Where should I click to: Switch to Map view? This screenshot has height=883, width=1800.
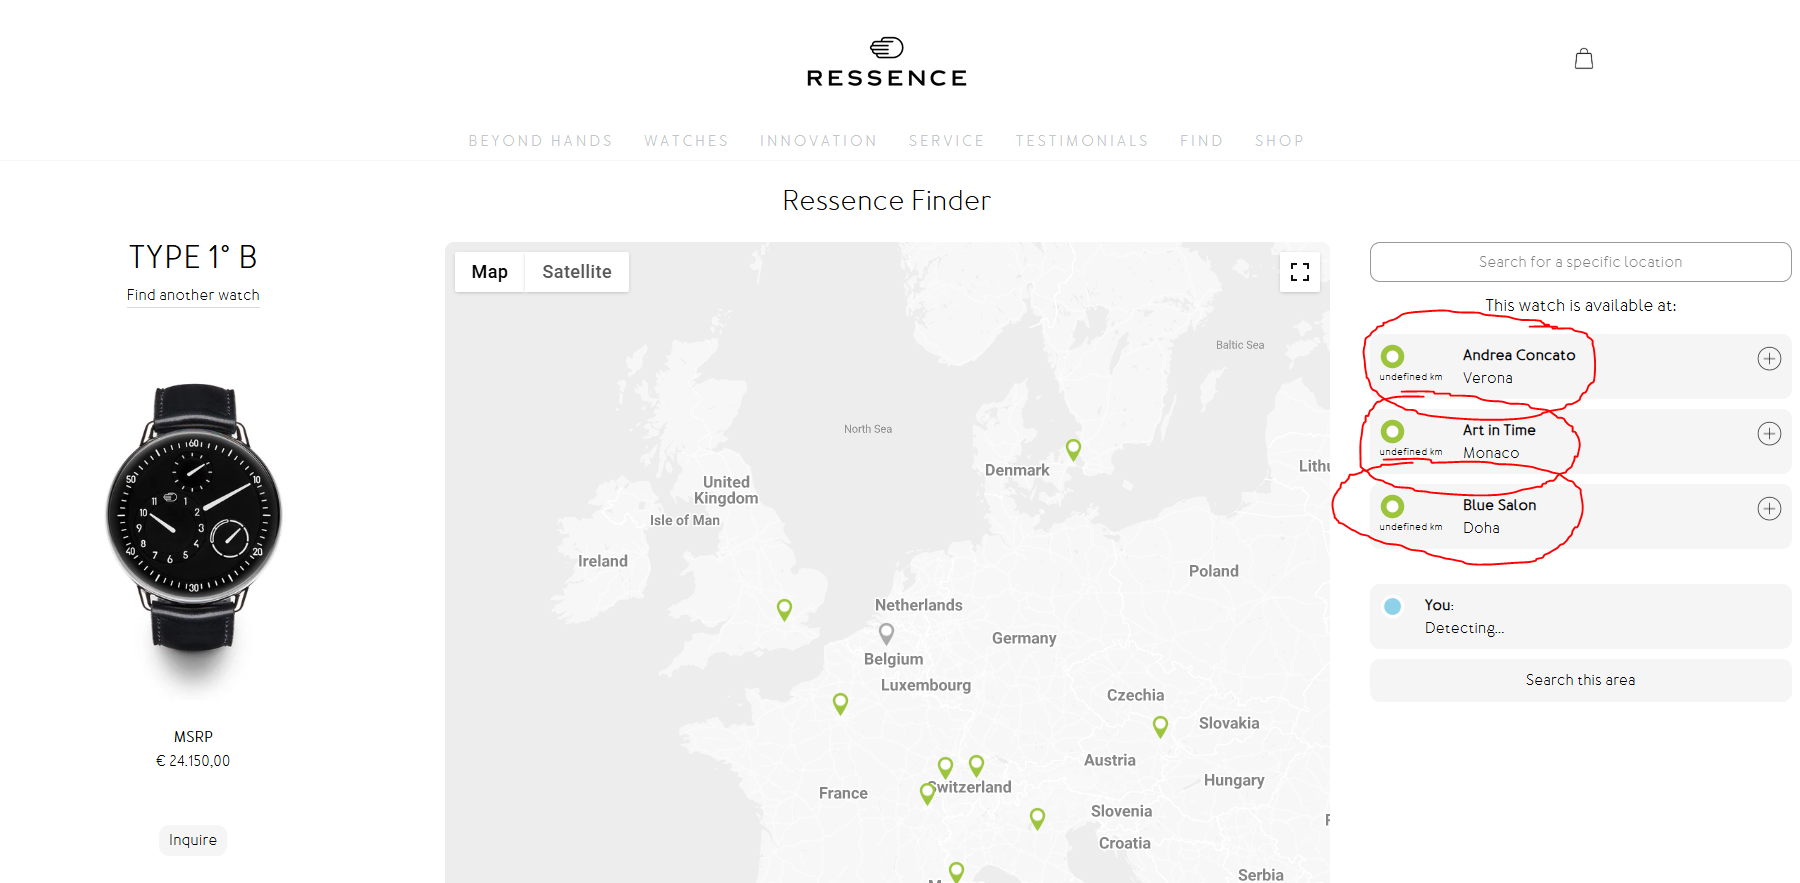click(x=490, y=272)
